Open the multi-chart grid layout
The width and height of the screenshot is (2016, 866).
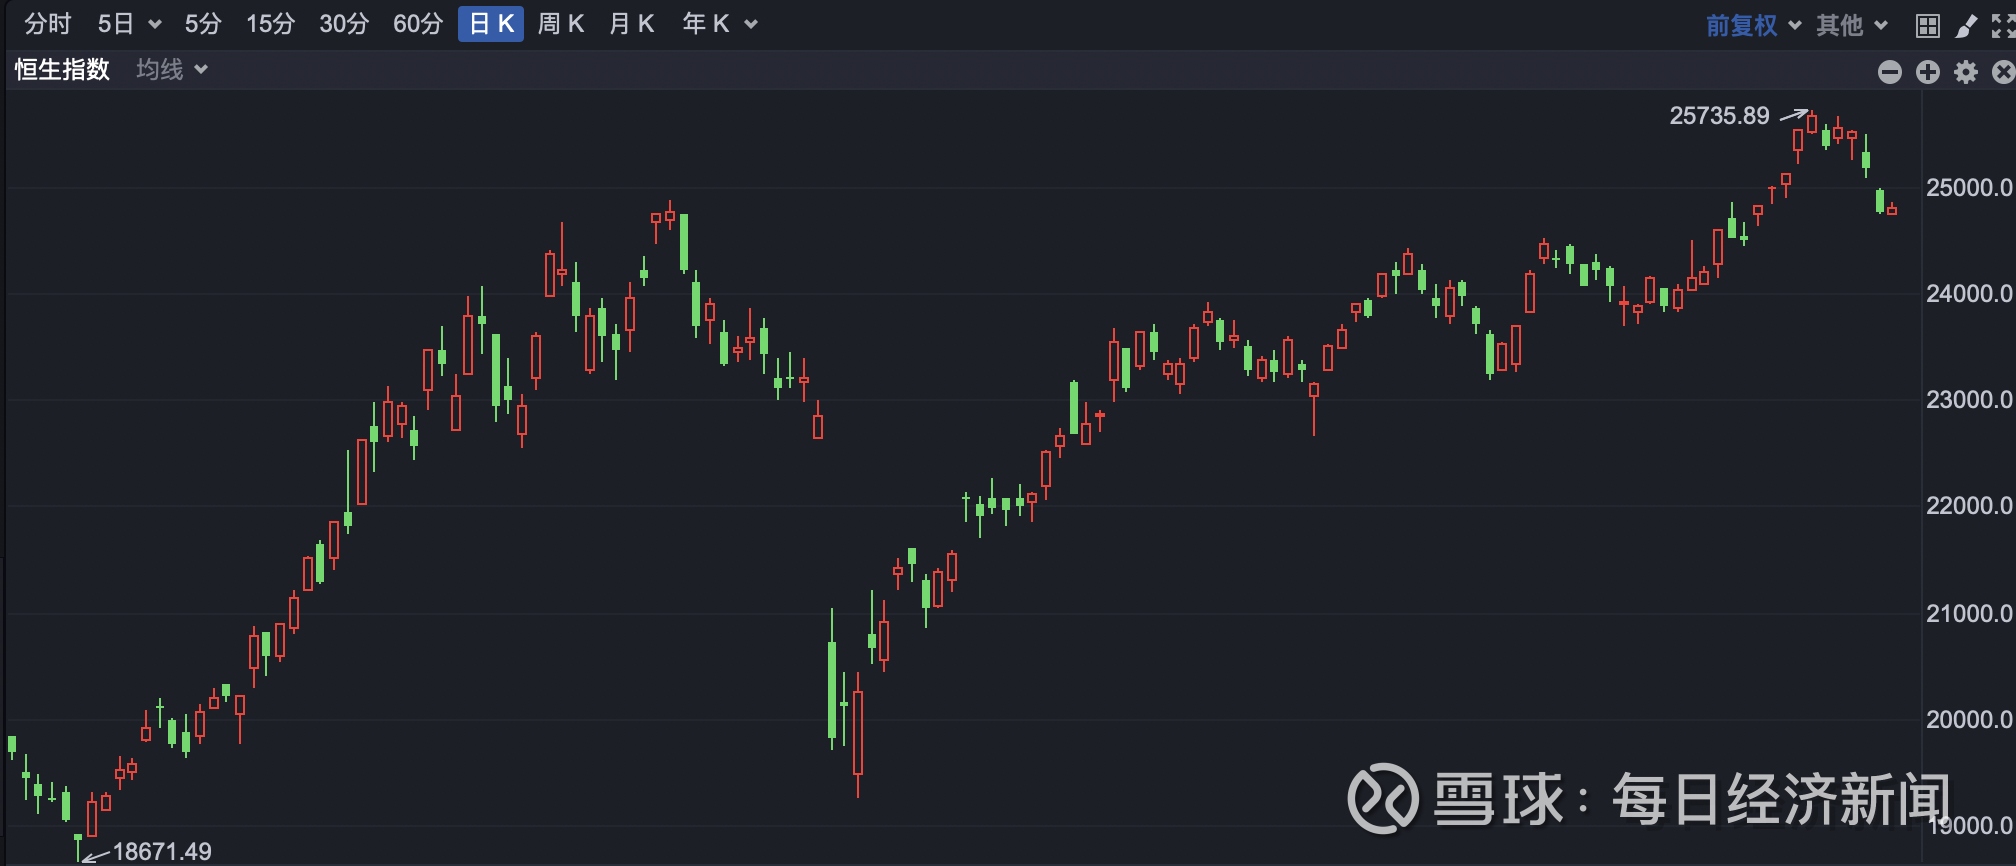pyautogui.click(x=1928, y=26)
